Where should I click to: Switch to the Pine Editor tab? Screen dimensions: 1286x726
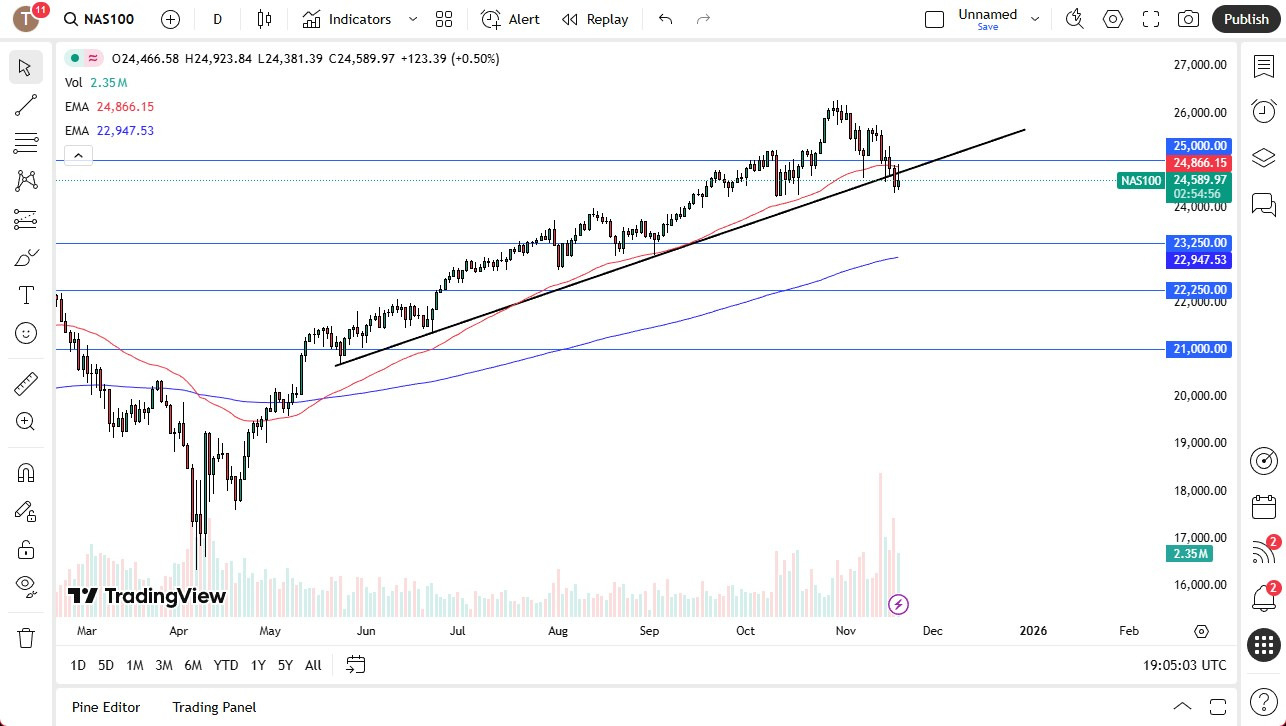[105, 707]
